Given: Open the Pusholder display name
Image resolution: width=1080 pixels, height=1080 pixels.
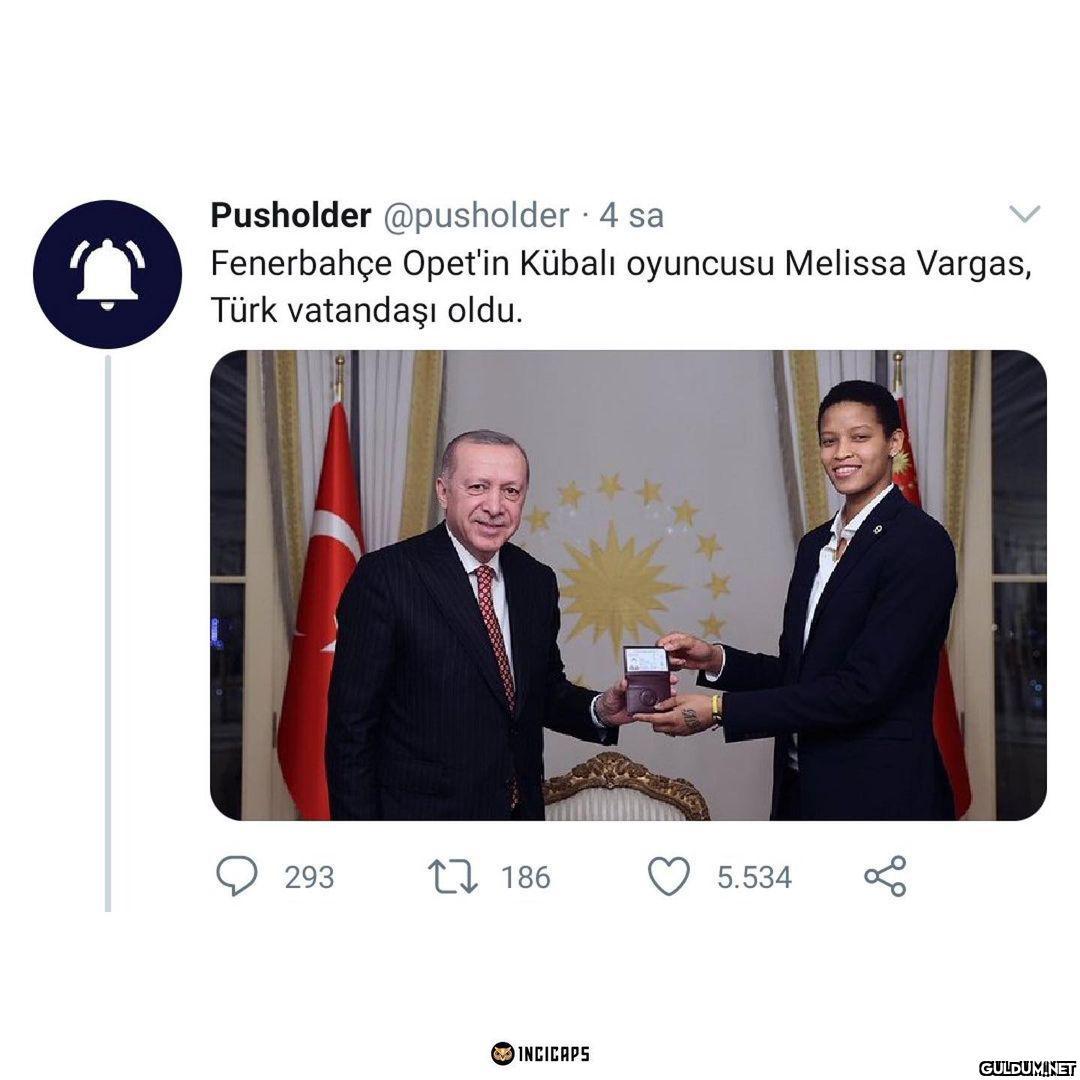Looking at the screenshot, I should pyautogui.click(x=291, y=216).
